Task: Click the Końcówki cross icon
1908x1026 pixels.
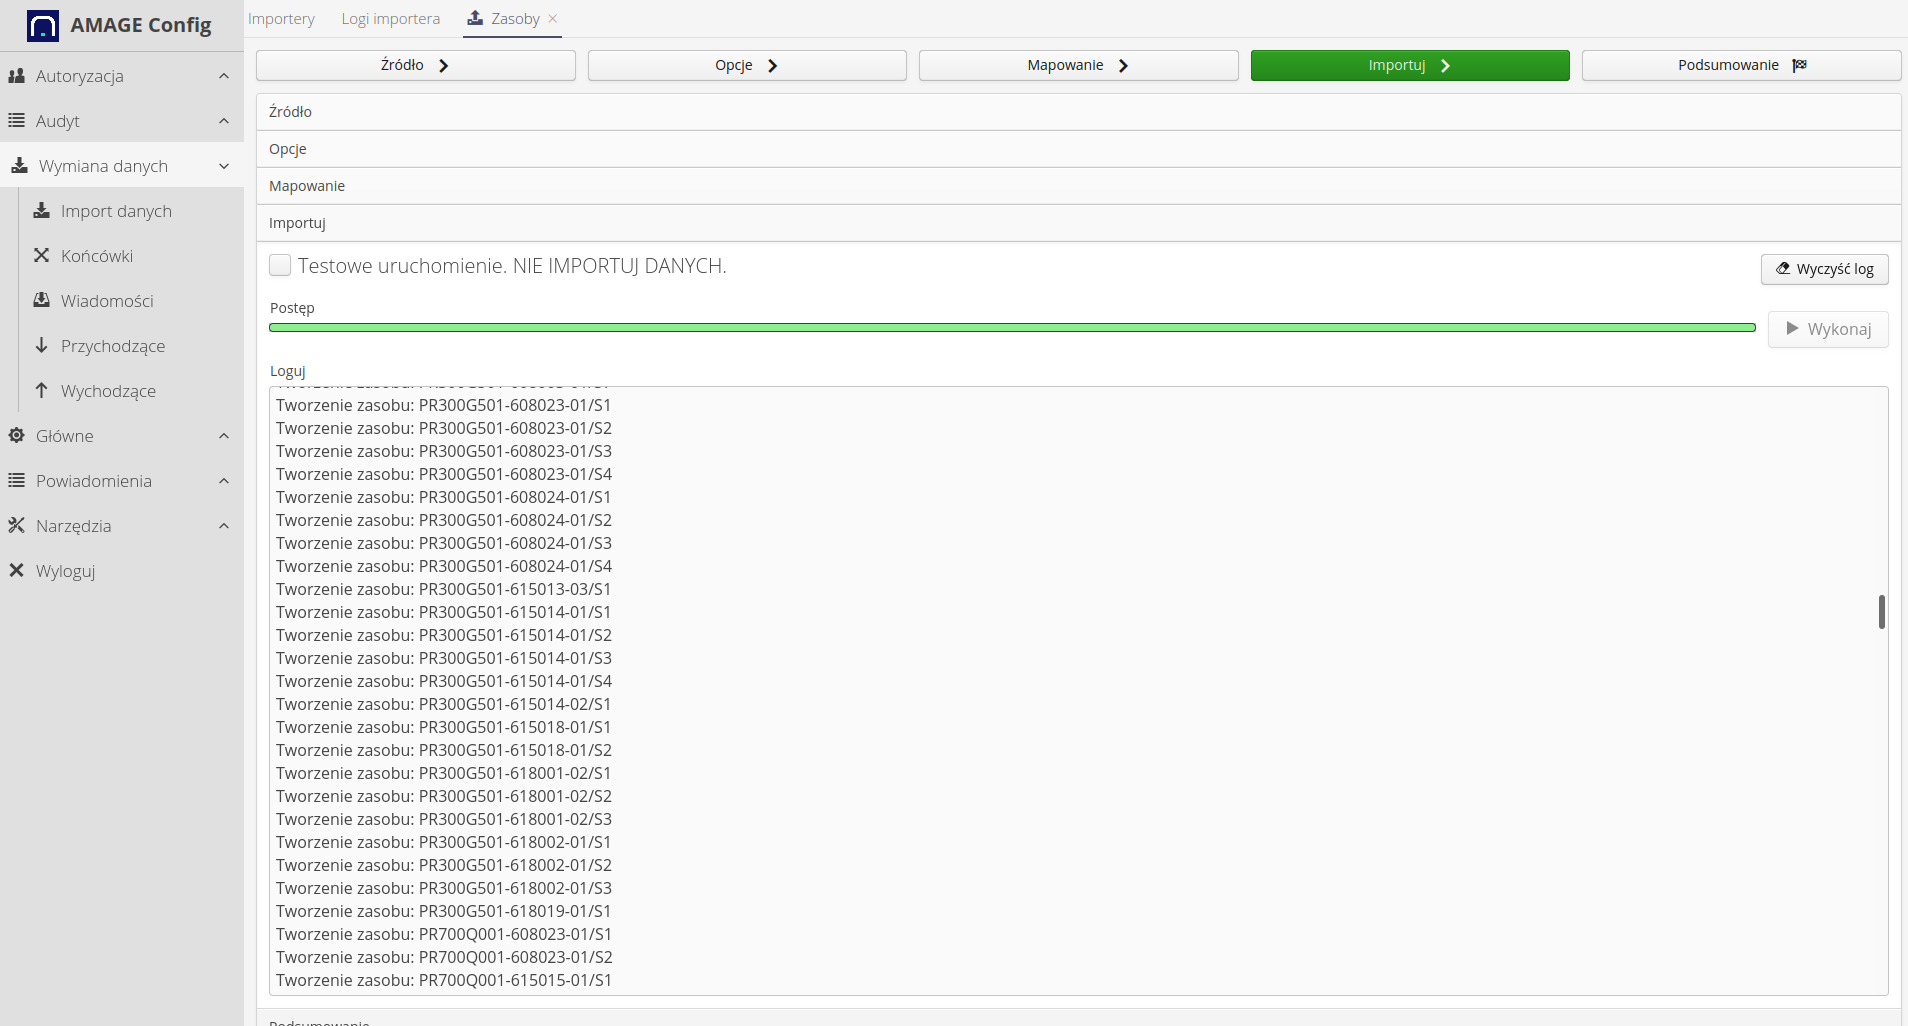Action: coord(41,256)
